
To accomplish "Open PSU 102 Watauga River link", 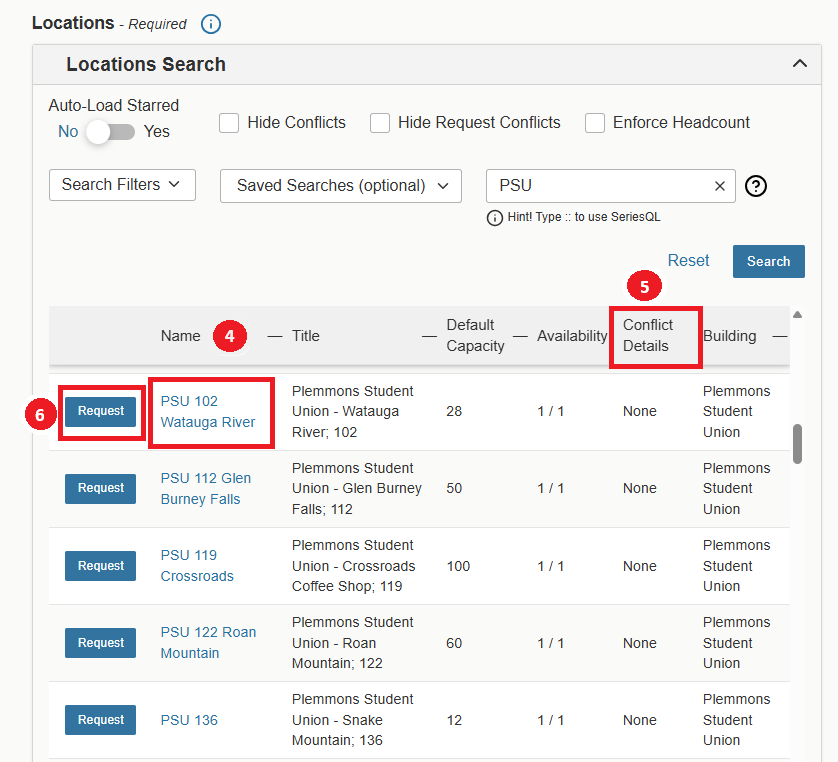I will [208, 411].
